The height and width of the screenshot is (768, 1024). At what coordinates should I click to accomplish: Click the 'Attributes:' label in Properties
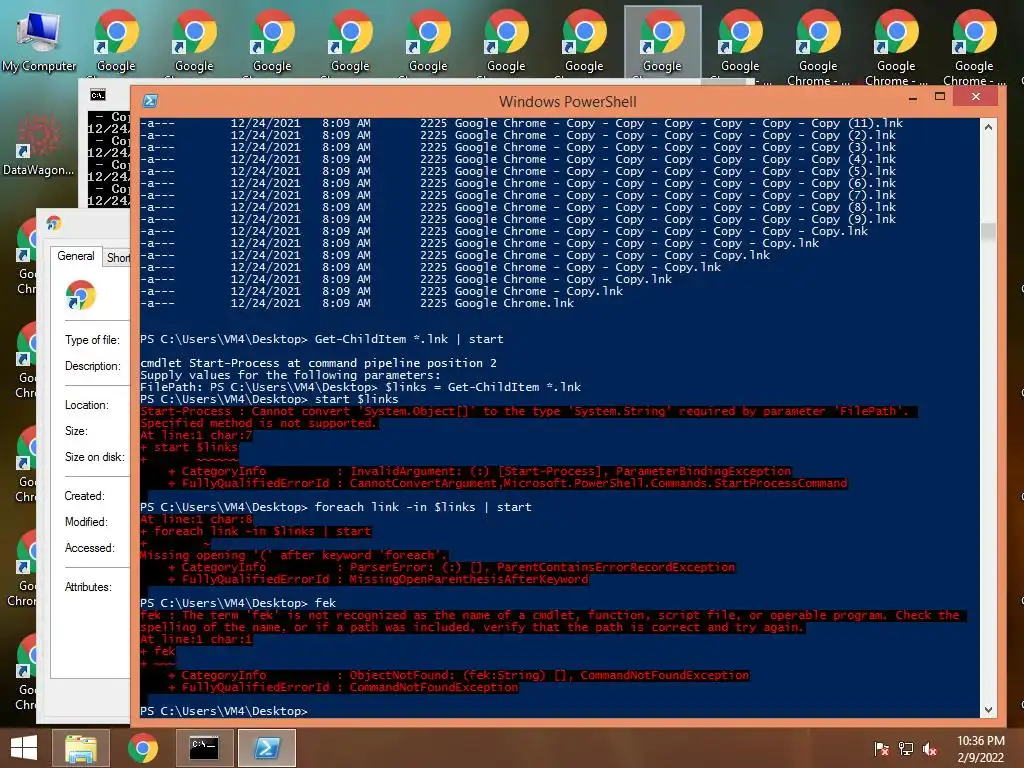pyautogui.click(x=88, y=587)
